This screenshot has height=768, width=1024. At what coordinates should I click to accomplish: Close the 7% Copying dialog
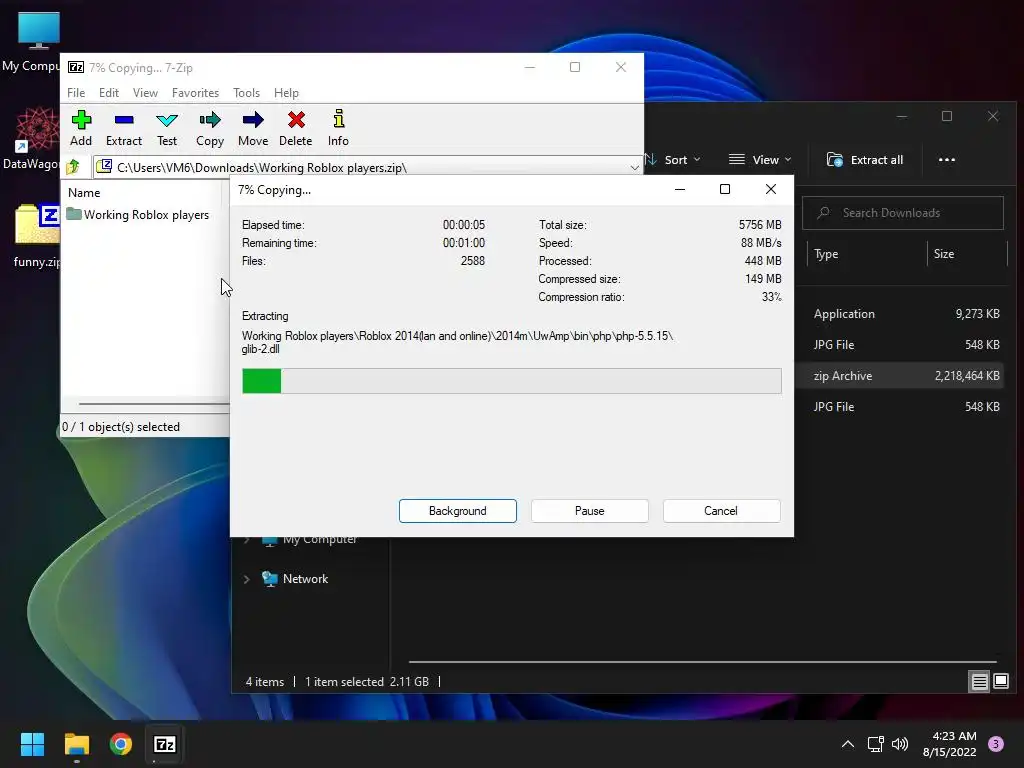(x=771, y=189)
